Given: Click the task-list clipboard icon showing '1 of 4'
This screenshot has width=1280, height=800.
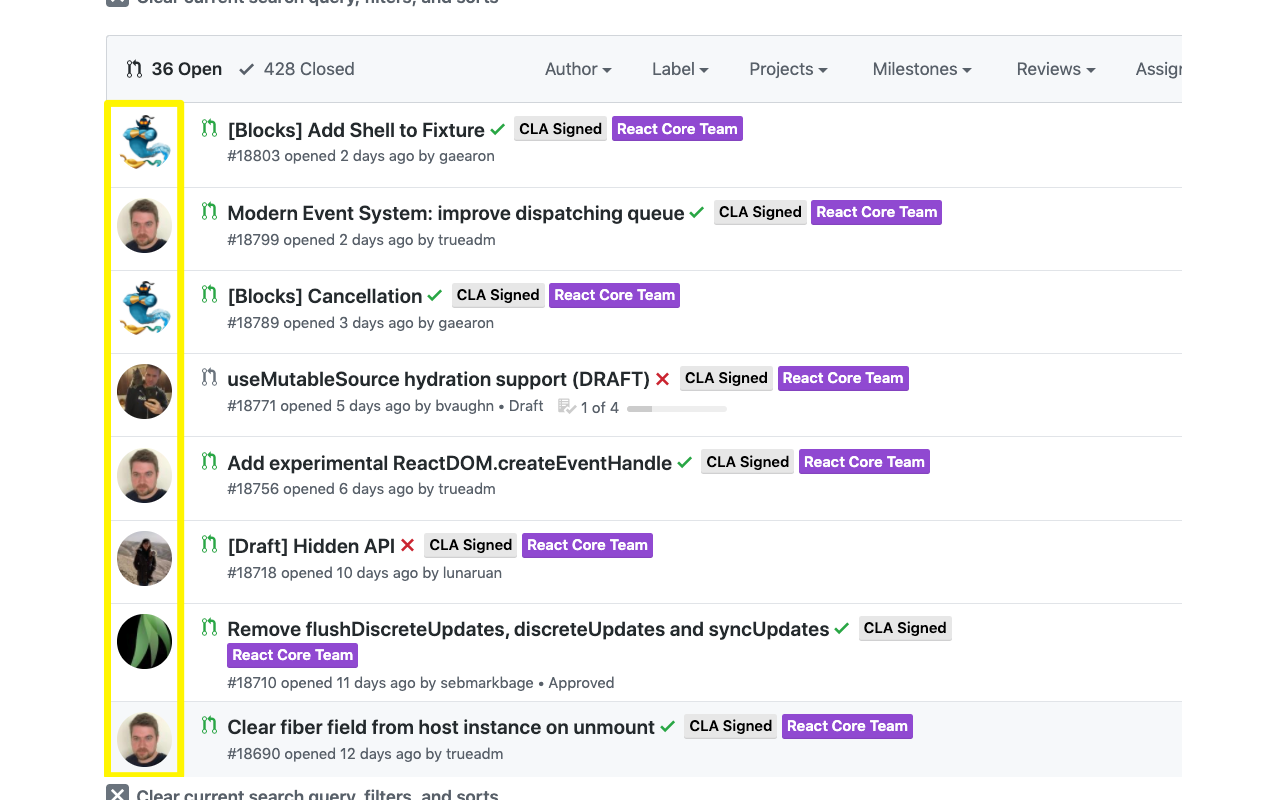Looking at the screenshot, I should click(568, 408).
